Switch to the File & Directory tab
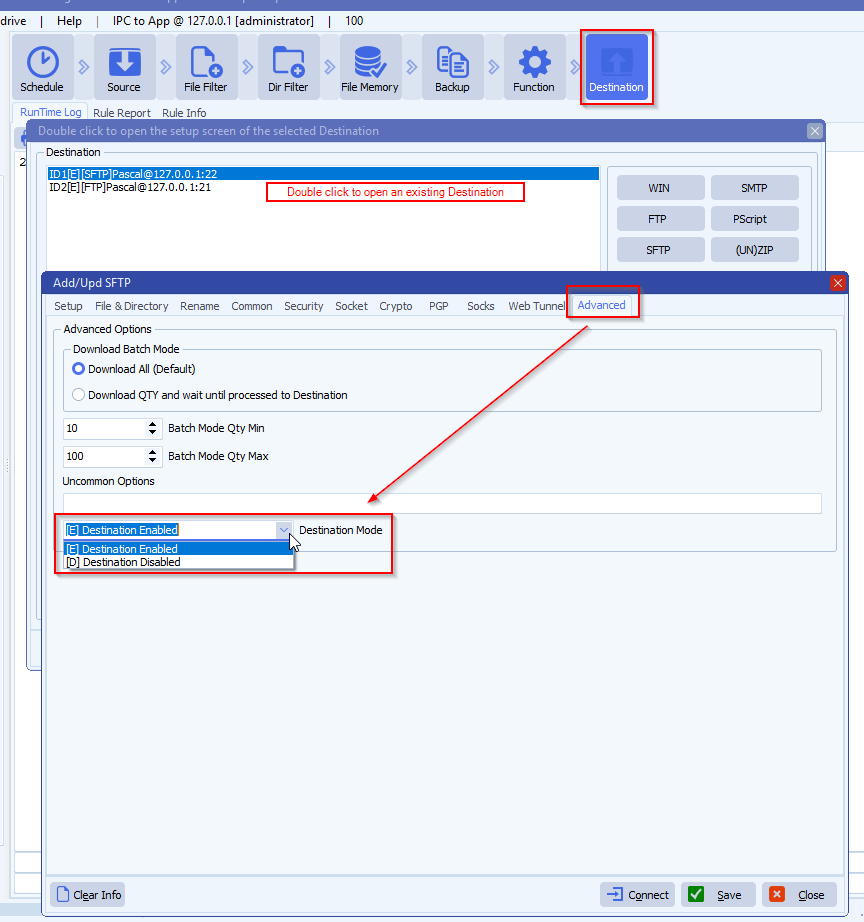Viewport: 864px width, 922px height. [x=132, y=306]
